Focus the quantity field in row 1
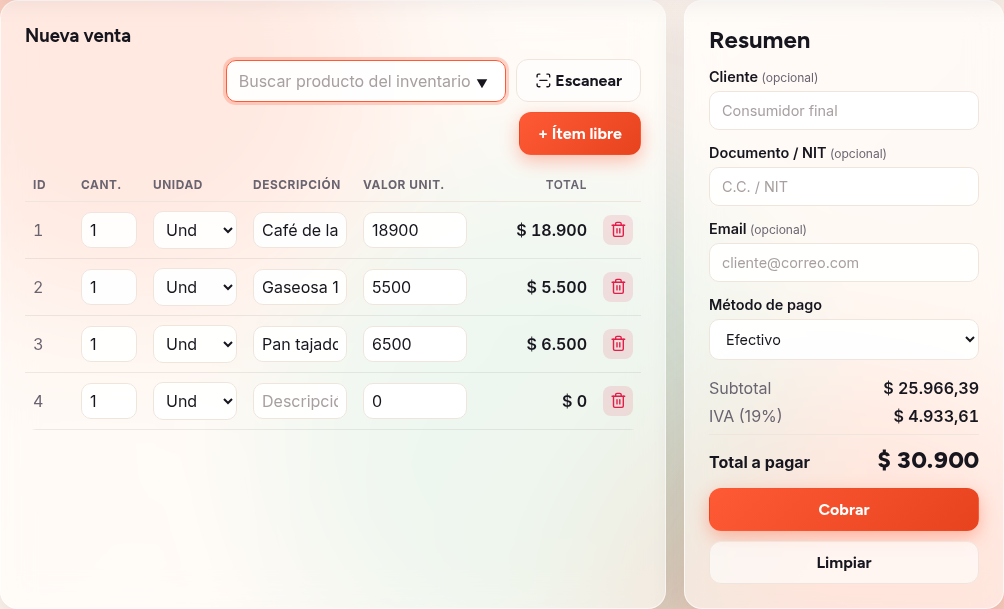Viewport: 1004px width, 609px height. 109,230
